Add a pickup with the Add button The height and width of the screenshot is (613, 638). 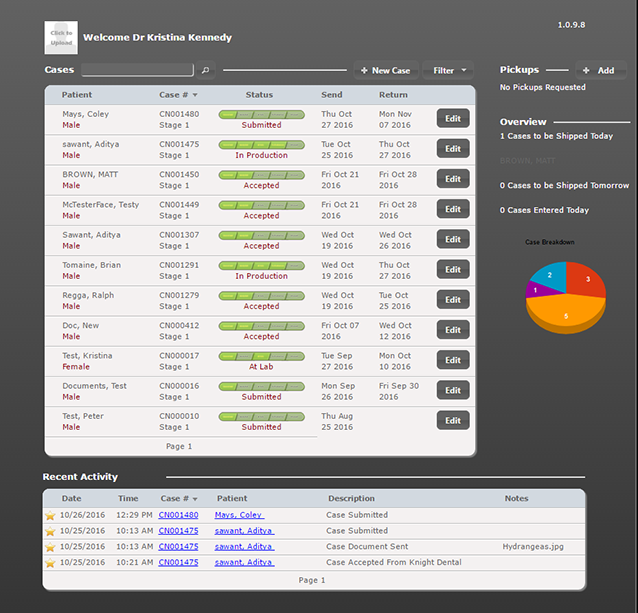pos(601,71)
